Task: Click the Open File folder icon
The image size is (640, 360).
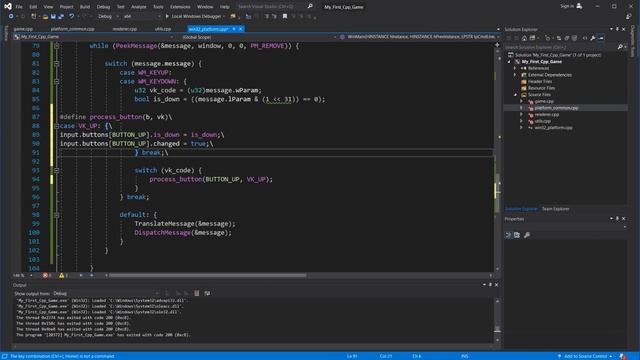Action: click(45, 16)
